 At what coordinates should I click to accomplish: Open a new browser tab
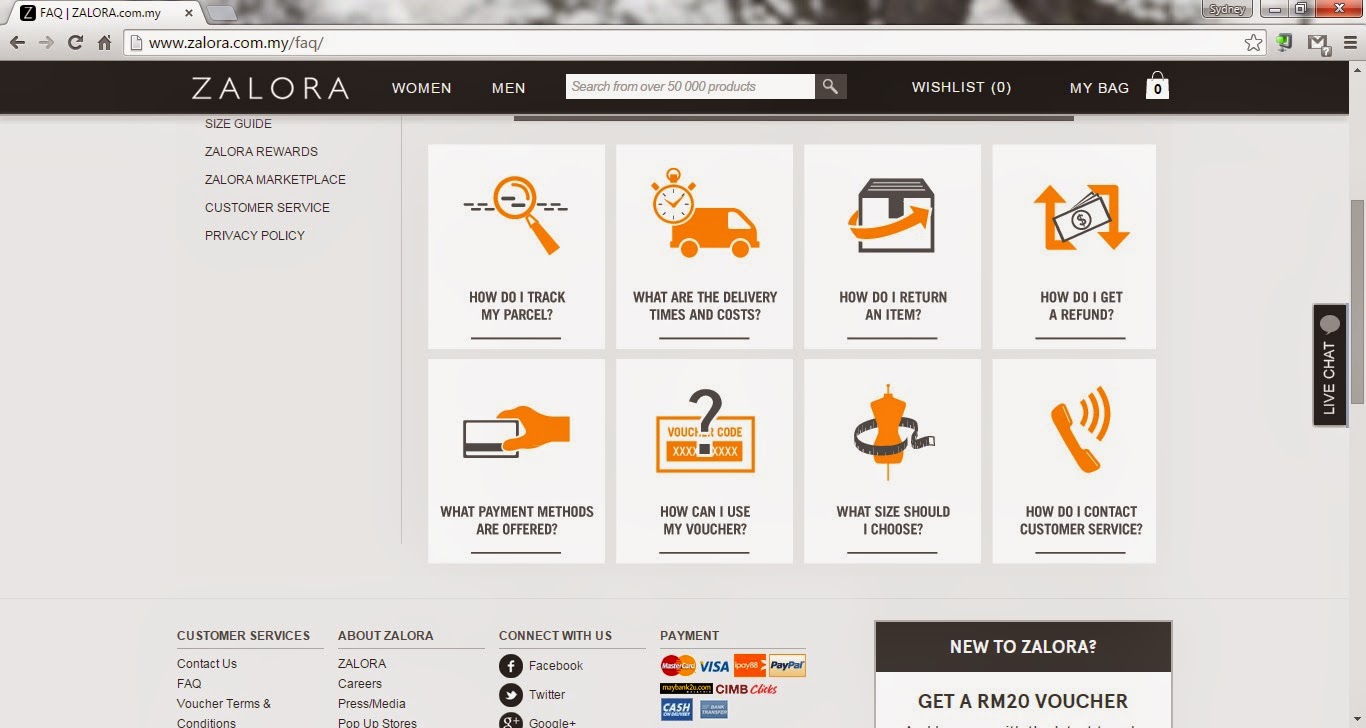click(221, 13)
